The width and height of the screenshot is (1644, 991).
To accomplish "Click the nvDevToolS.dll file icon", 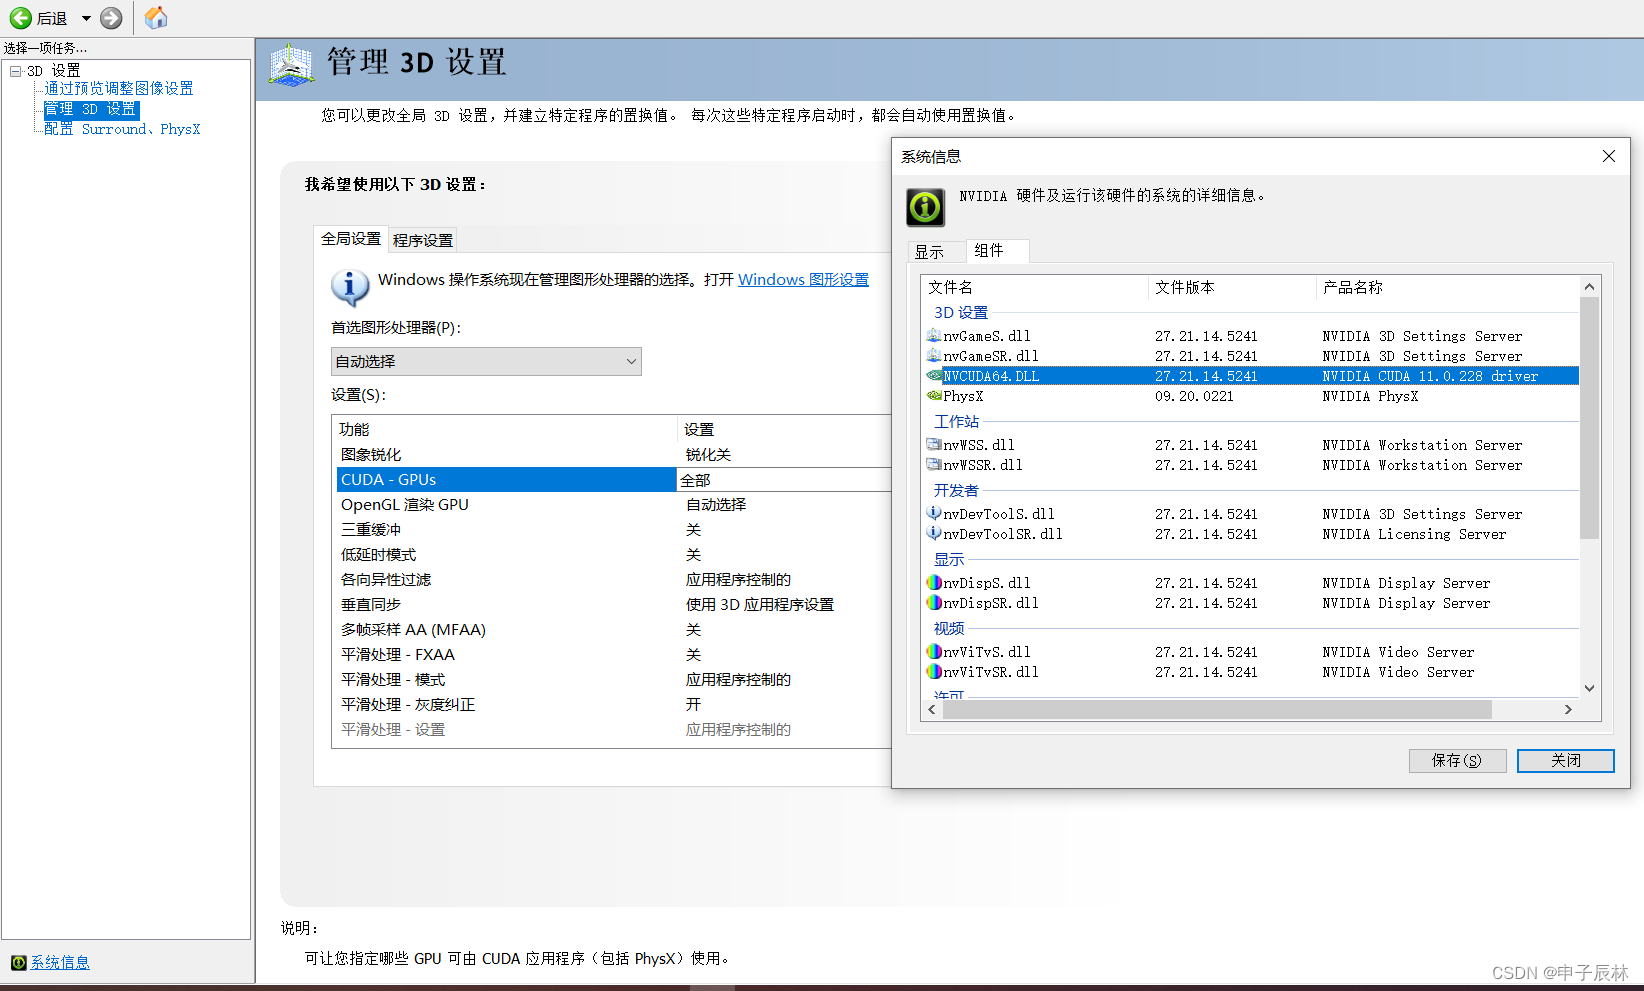I will click(x=934, y=514).
